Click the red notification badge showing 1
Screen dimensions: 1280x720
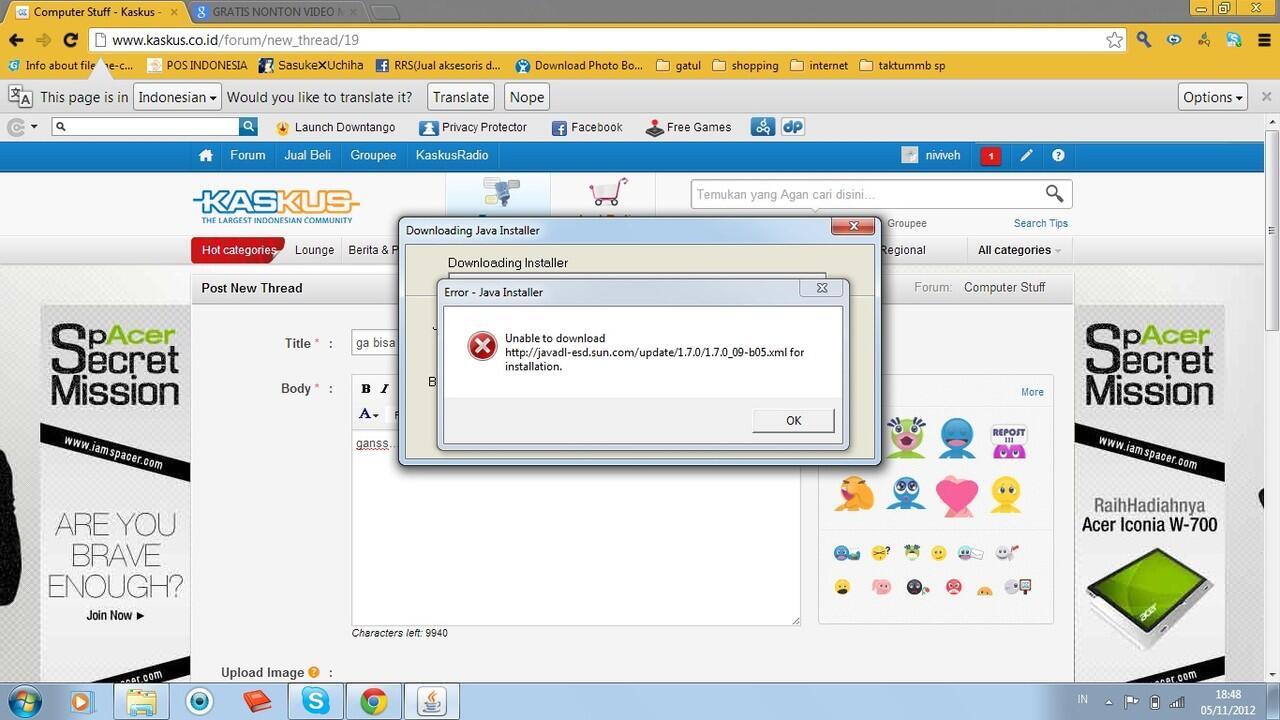[990, 156]
